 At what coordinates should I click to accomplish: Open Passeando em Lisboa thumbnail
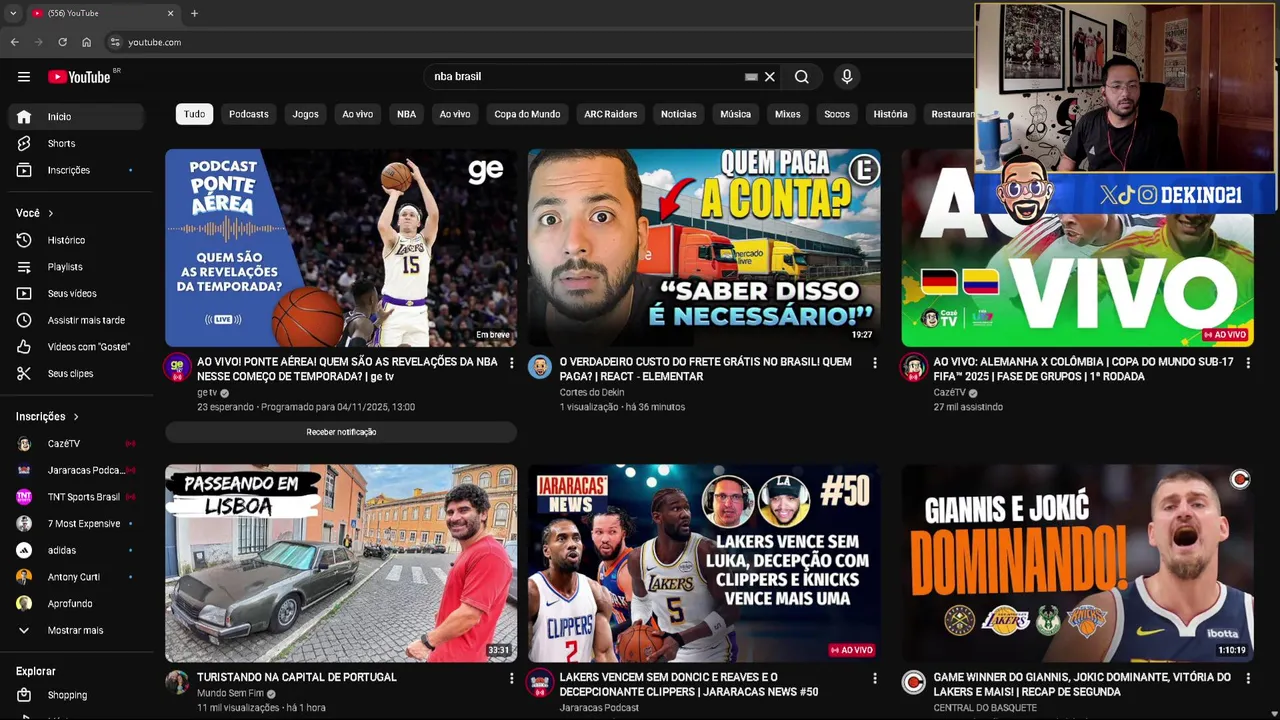point(341,563)
